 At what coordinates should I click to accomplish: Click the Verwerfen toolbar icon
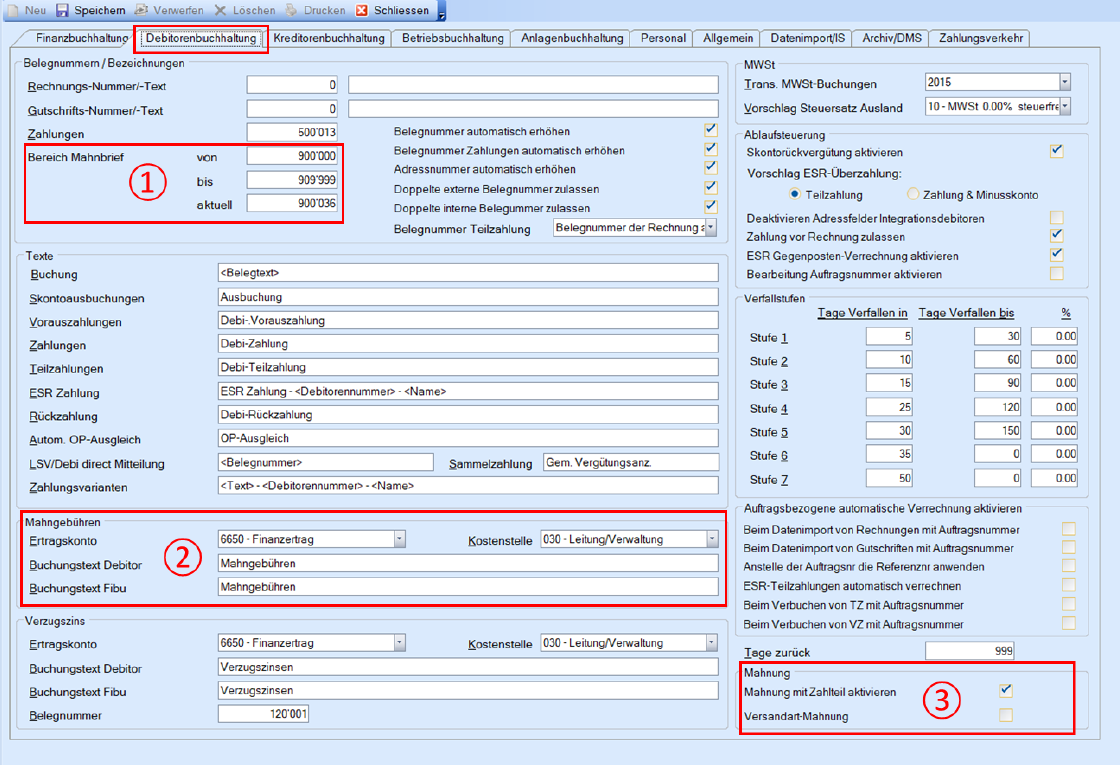tap(142, 10)
